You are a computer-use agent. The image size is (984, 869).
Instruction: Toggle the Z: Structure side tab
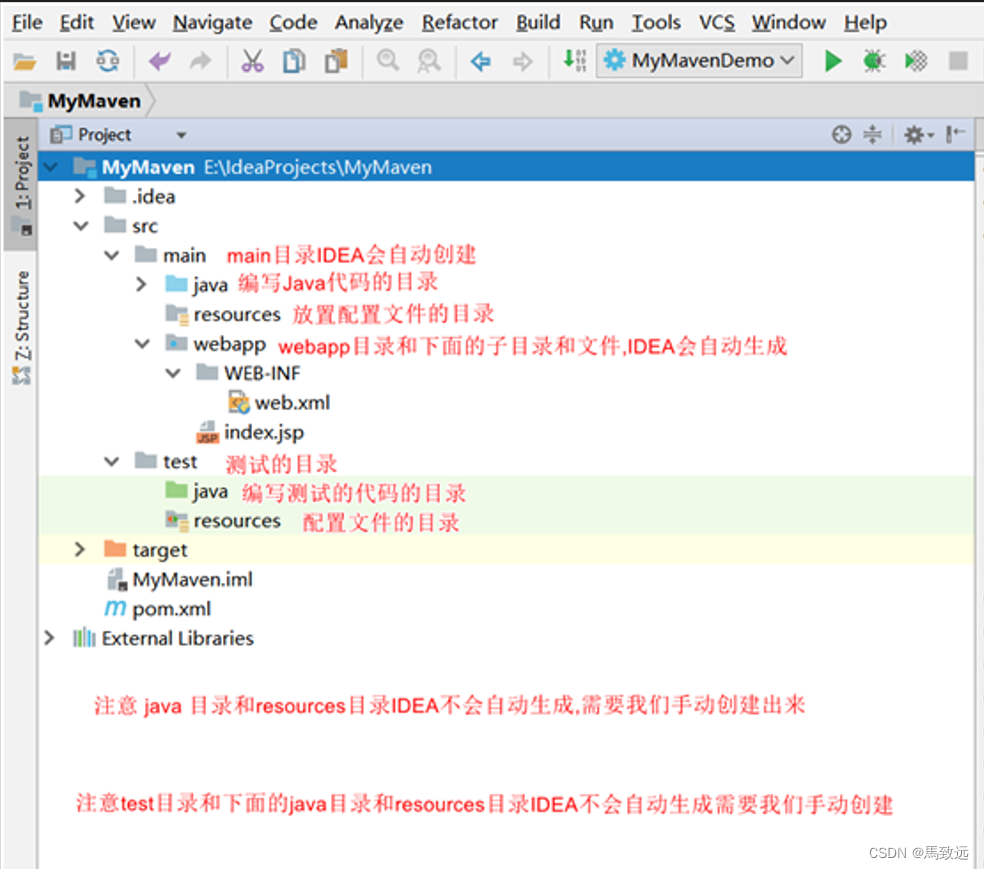pyautogui.click(x=21, y=326)
